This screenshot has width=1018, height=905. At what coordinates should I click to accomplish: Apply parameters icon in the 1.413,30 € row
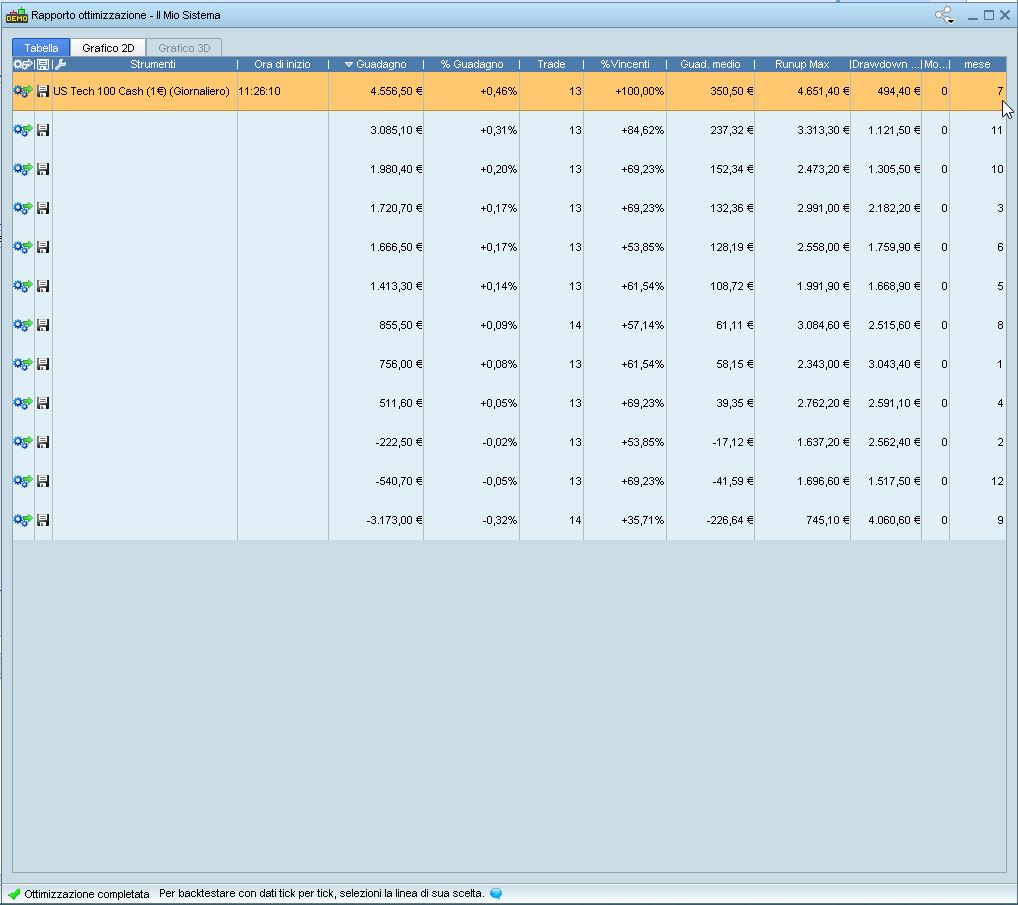pos(23,286)
